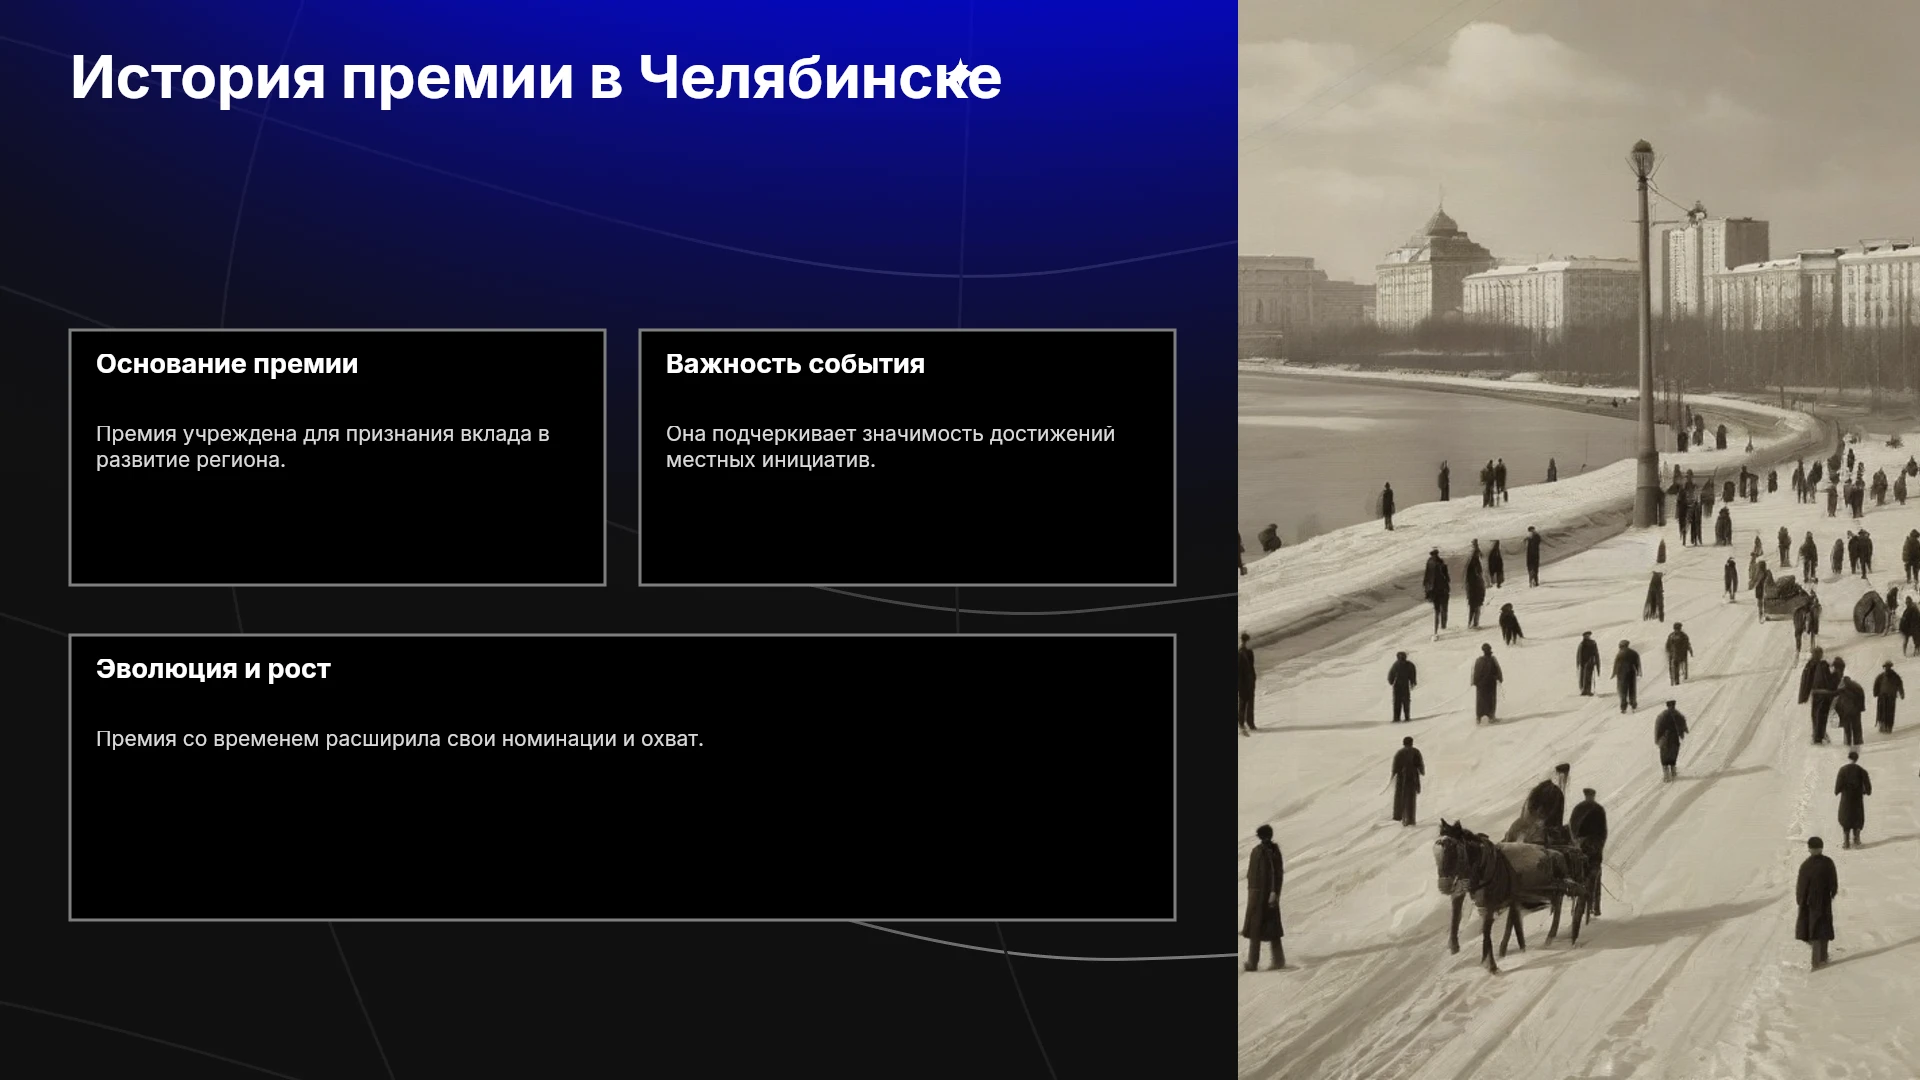Select the Эволюция и рост card heading
The image size is (1920, 1080).
point(213,669)
